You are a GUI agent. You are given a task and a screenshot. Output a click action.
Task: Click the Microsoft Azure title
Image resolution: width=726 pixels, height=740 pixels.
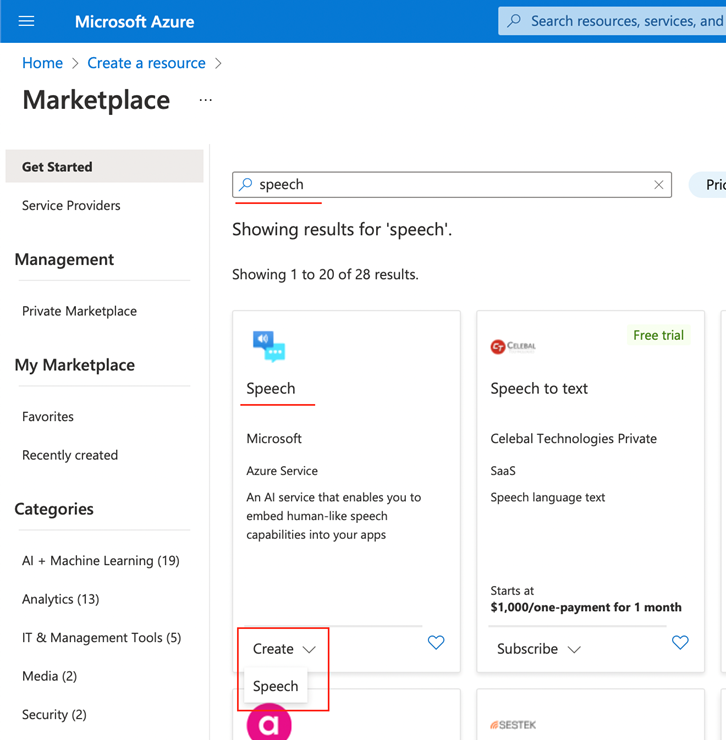135,22
